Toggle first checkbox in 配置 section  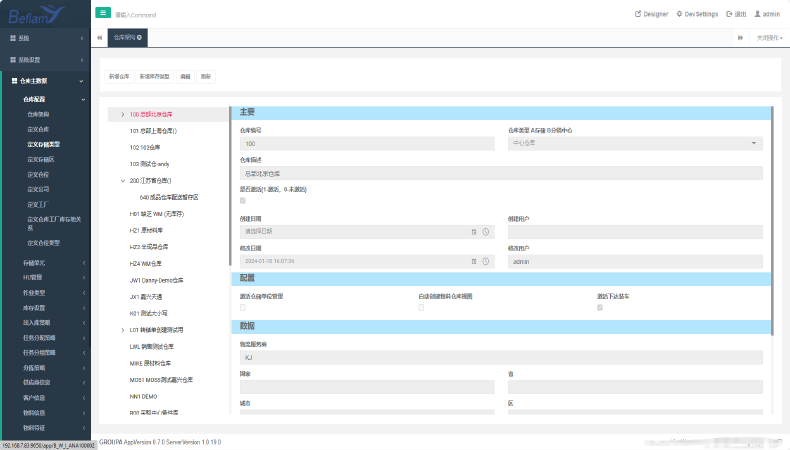242,307
